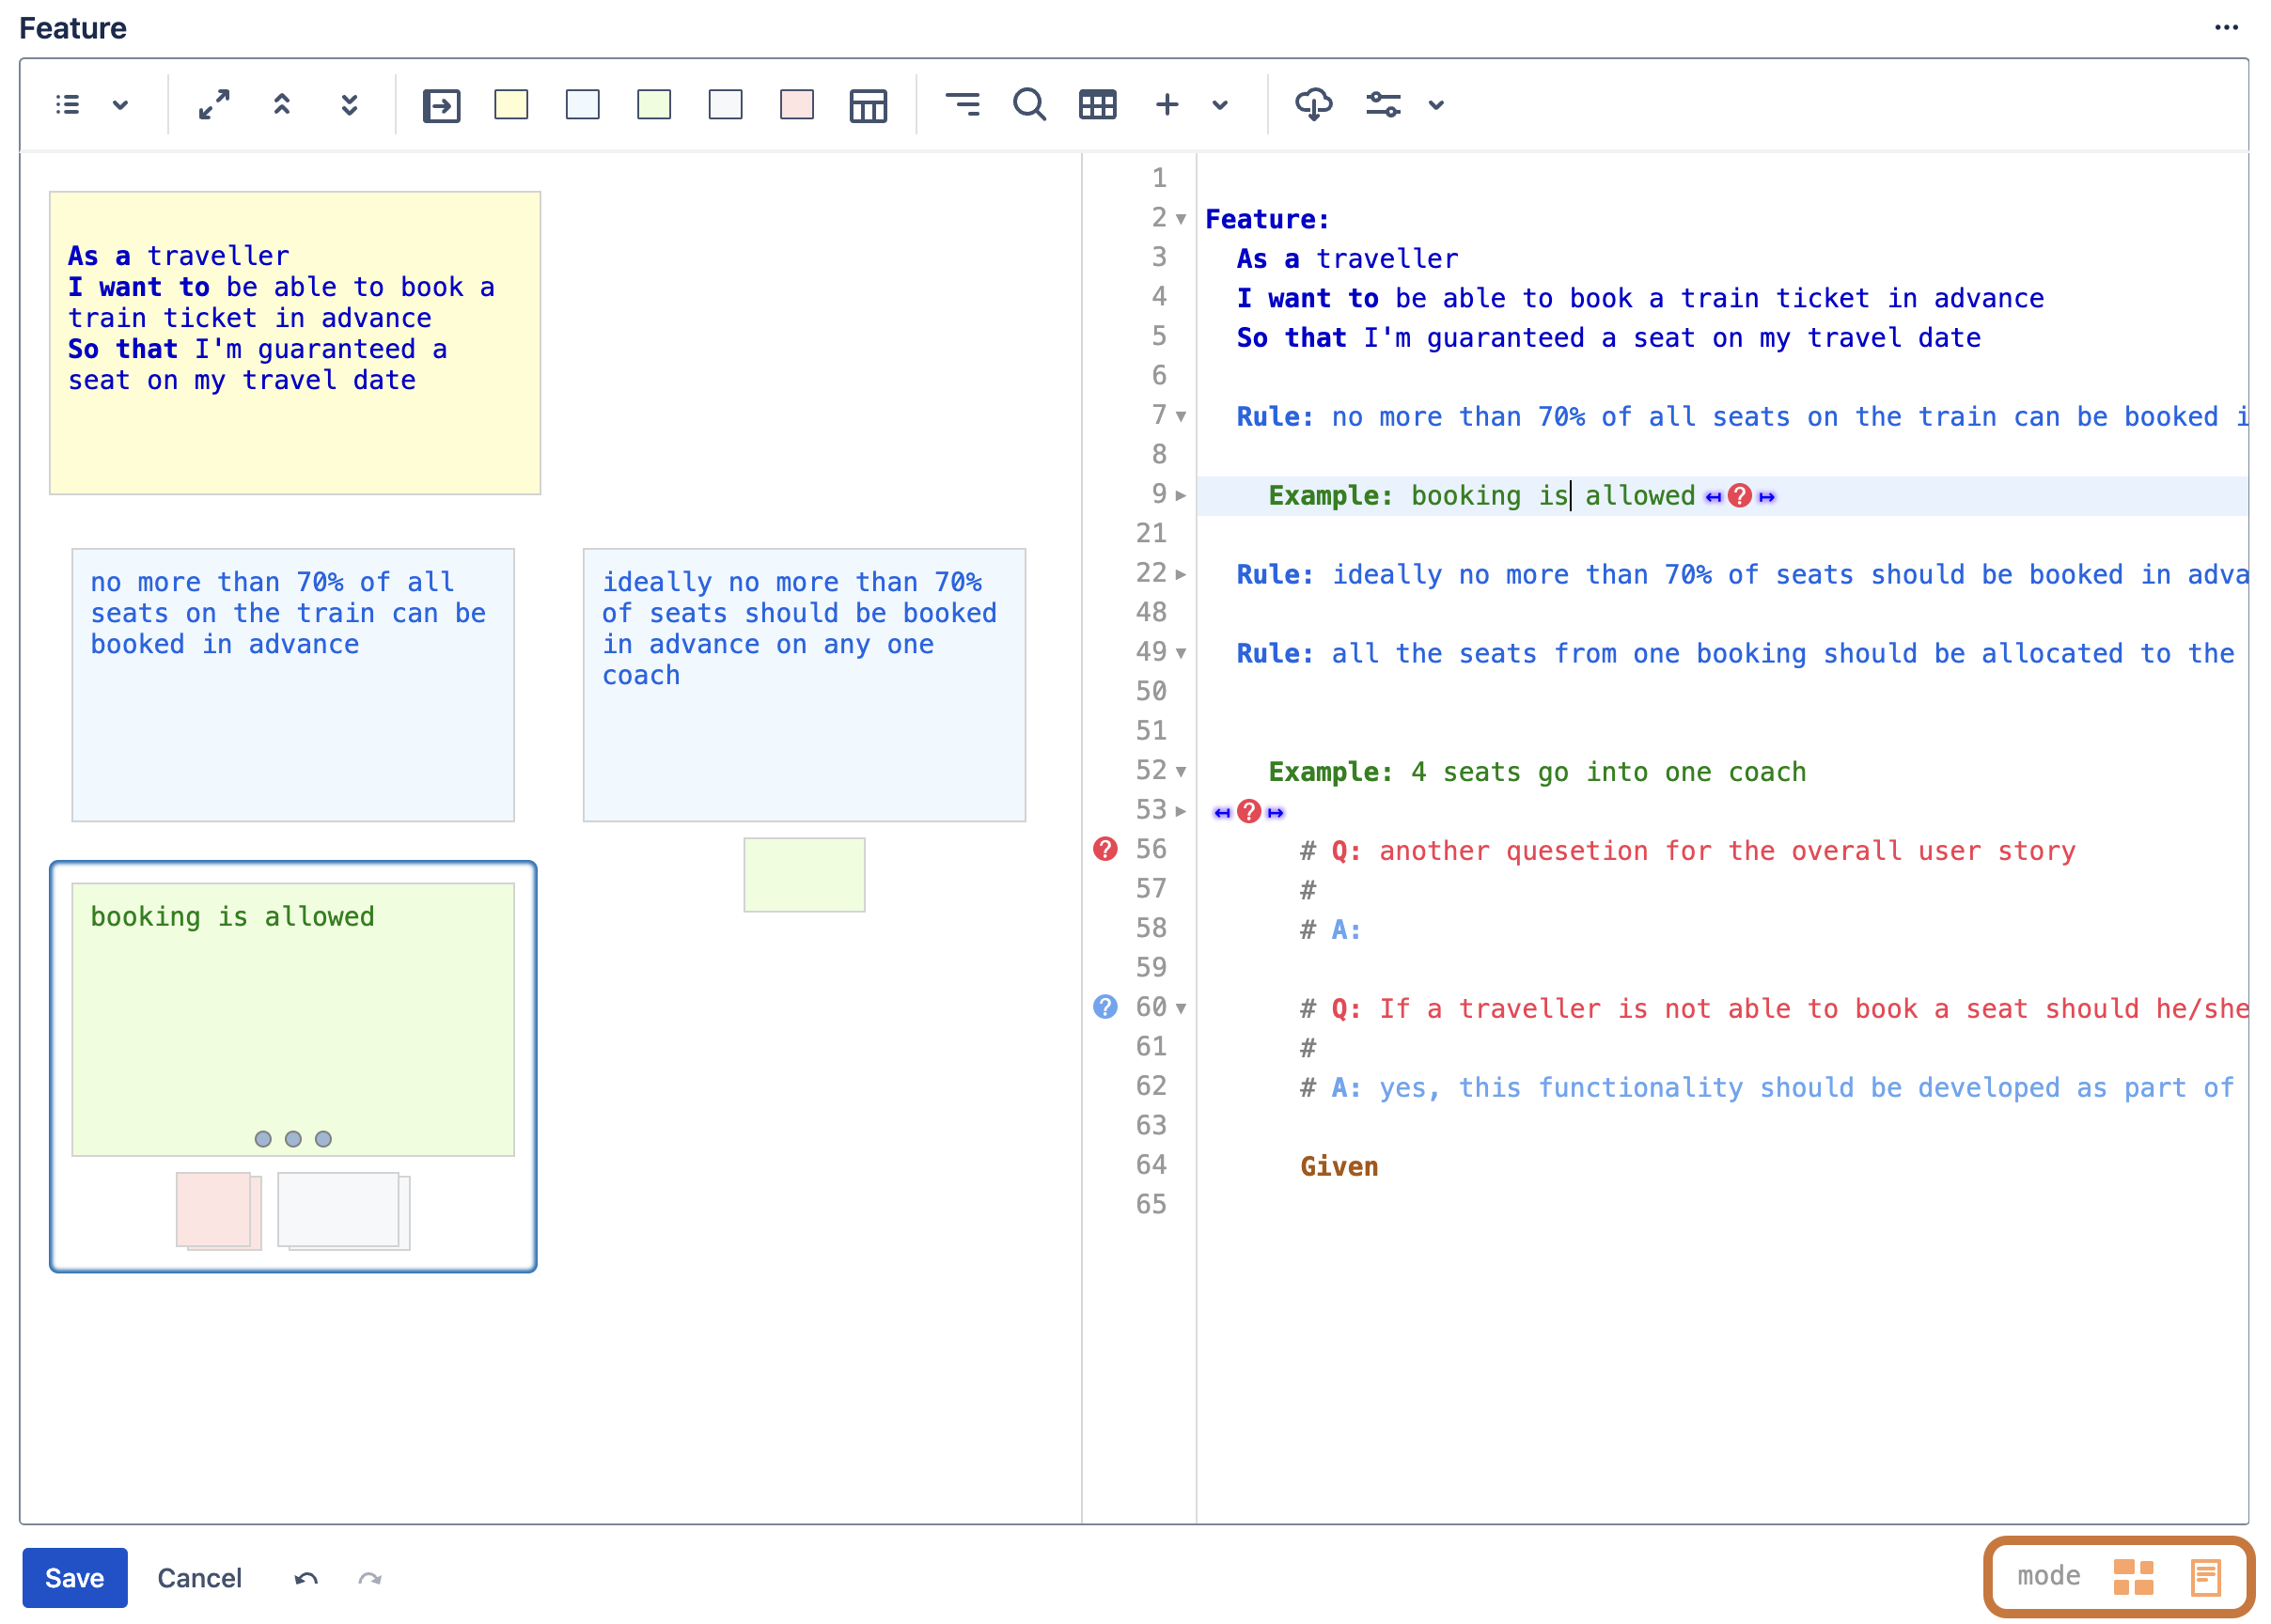Screen dimensions: 2271x1624
Task: Redo with the curved right arrow
Action: 370,1578
